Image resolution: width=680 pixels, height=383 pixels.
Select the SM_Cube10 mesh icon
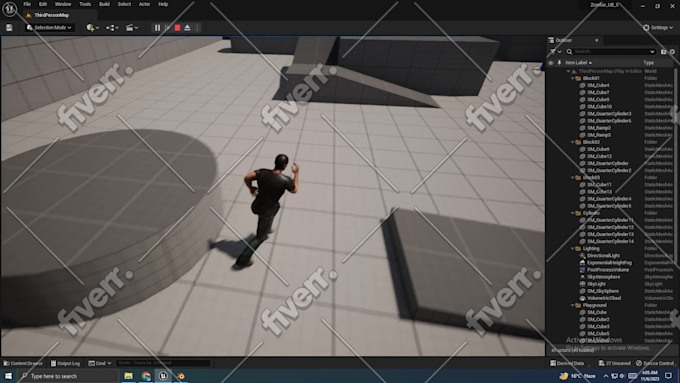(x=582, y=107)
